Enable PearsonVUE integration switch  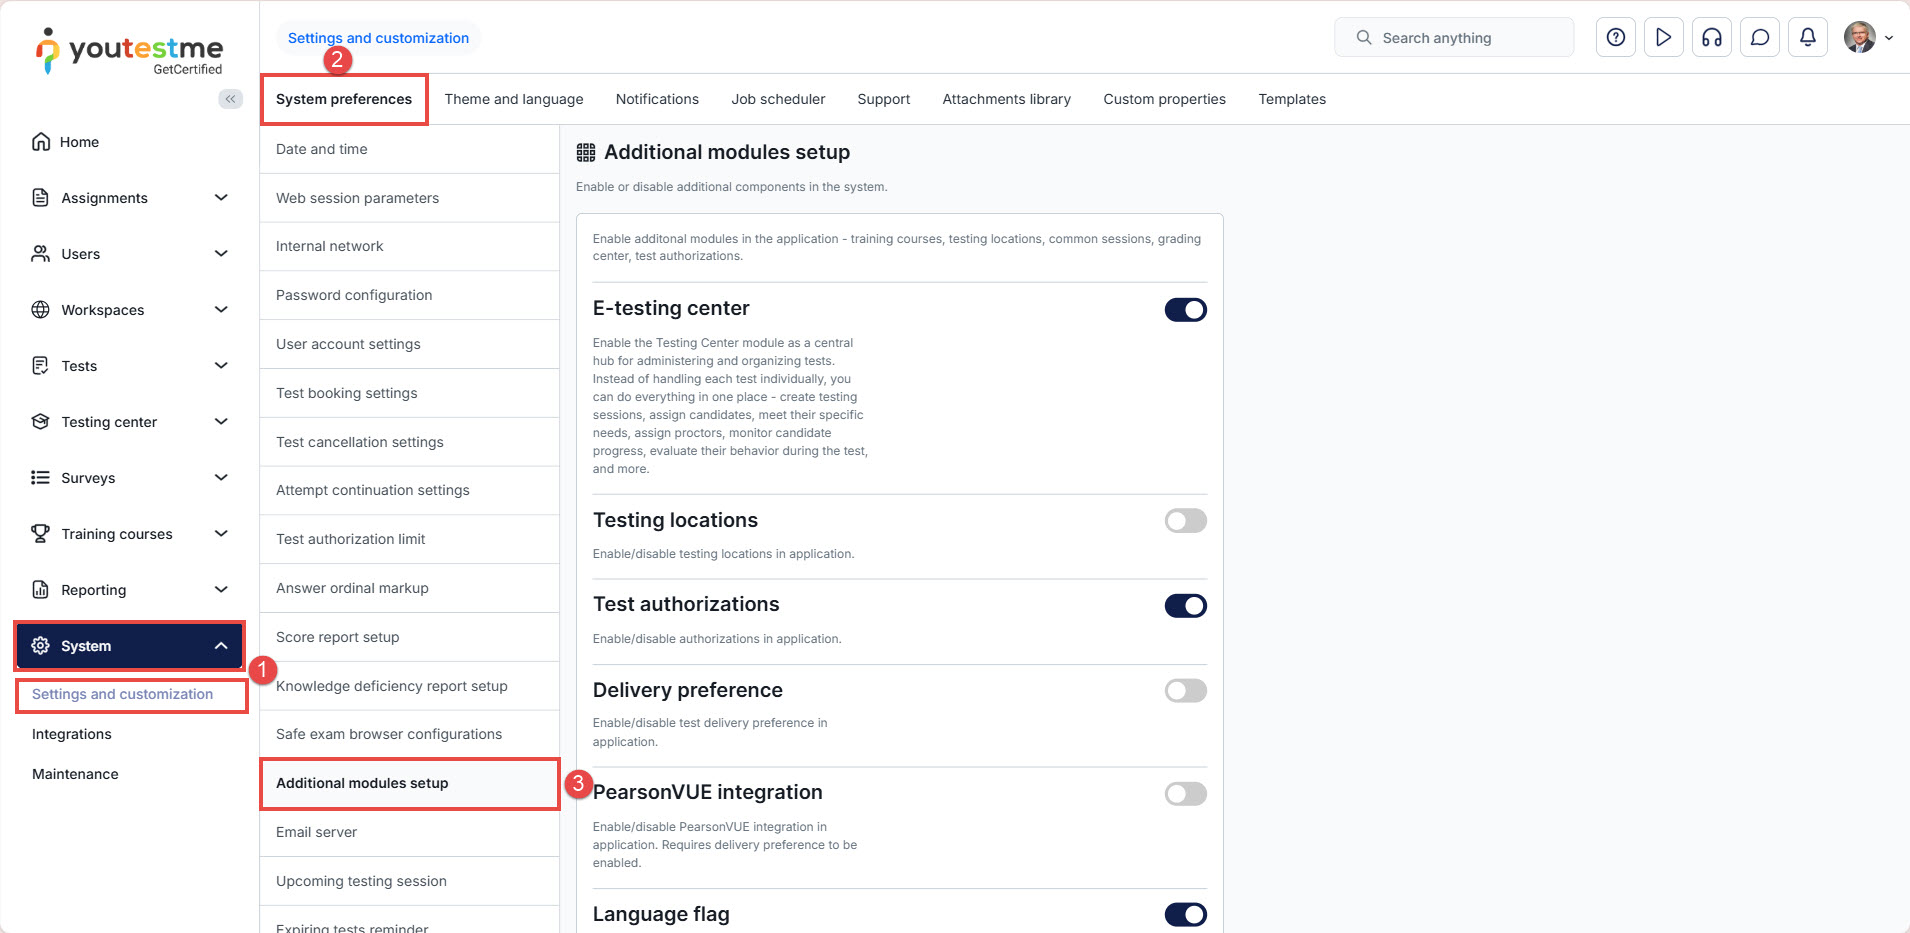(x=1185, y=794)
